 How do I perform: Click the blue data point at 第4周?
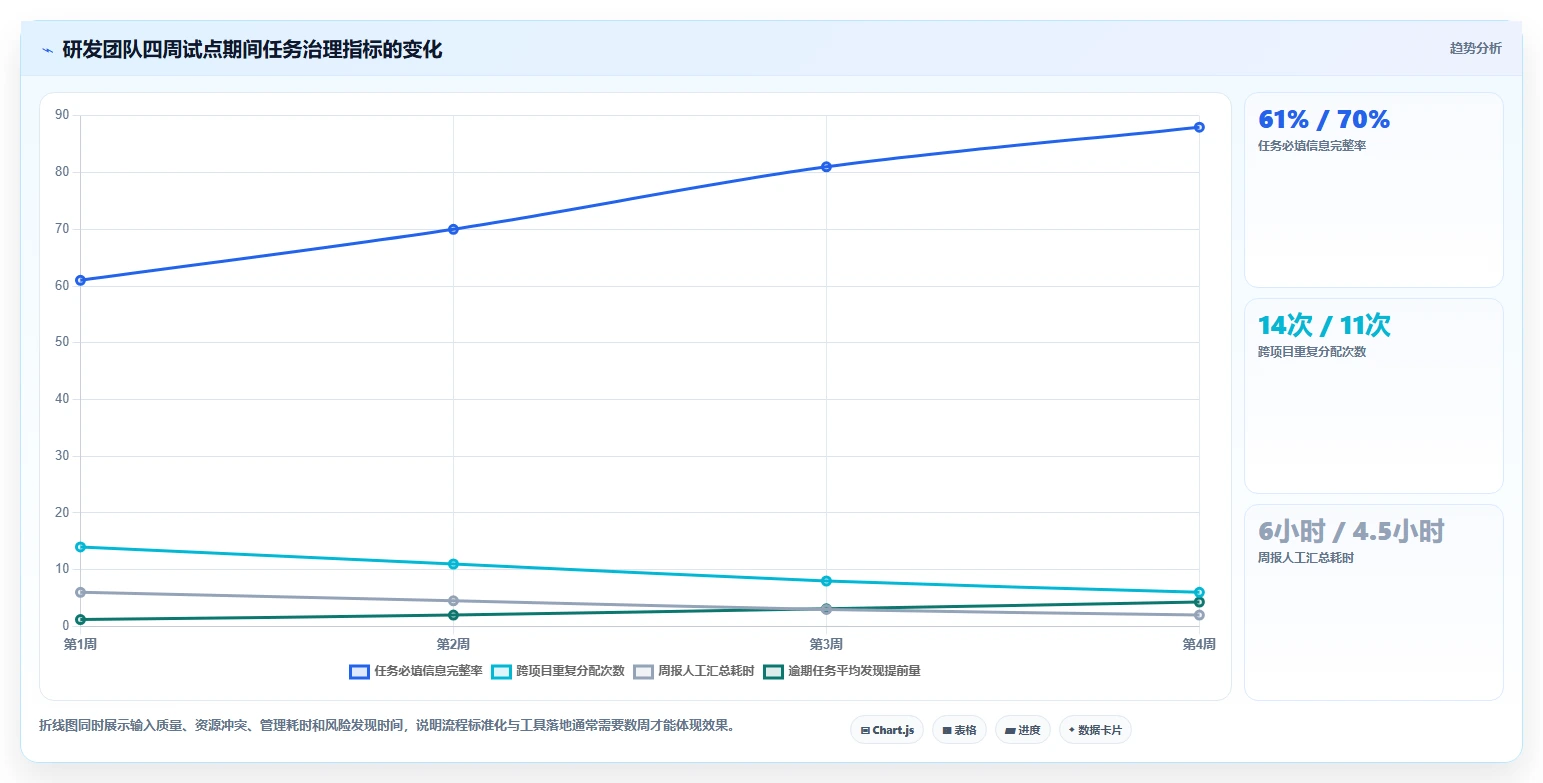pos(1199,127)
